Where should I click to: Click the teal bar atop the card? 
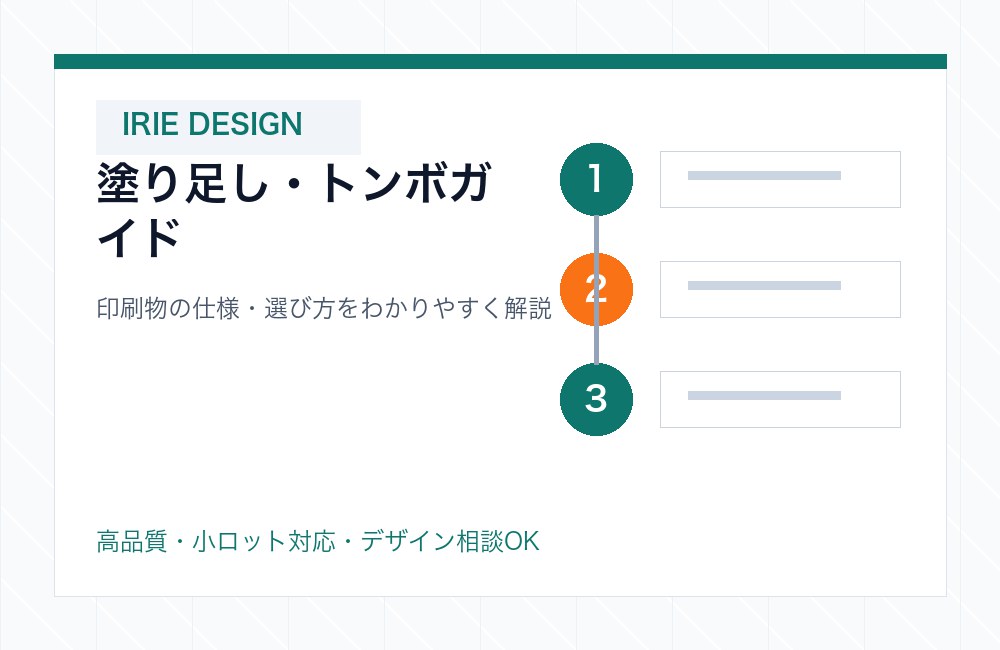pos(500,61)
